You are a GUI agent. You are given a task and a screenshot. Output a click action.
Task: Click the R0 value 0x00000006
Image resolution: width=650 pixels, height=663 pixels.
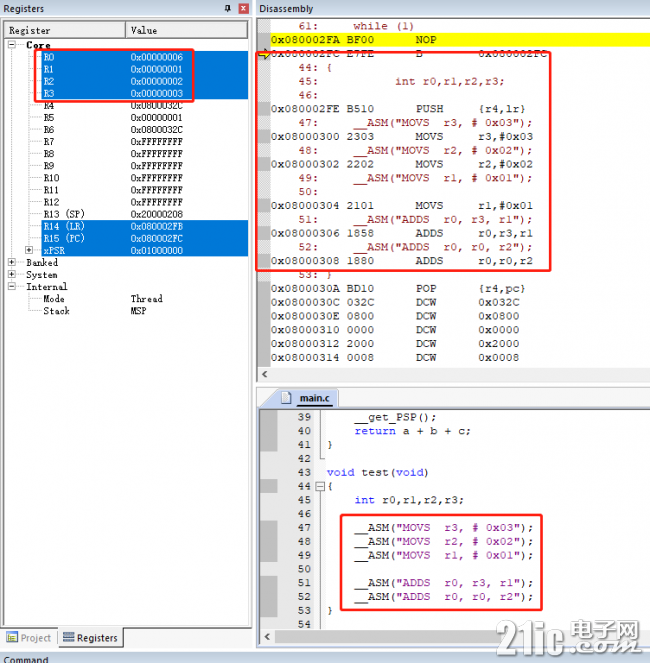(x=156, y=57)
